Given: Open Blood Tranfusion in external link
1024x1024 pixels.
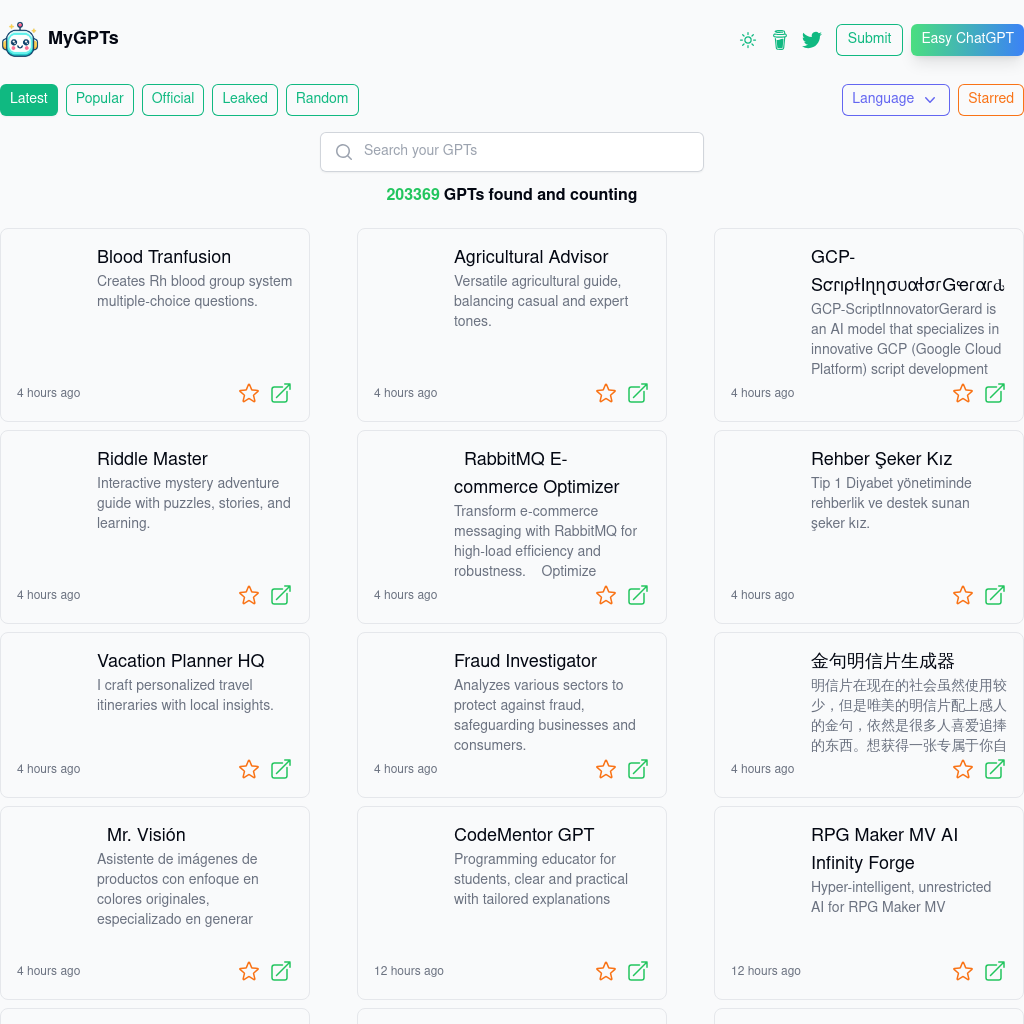Looking at the screenshot, I should click(x=281, y=393).
